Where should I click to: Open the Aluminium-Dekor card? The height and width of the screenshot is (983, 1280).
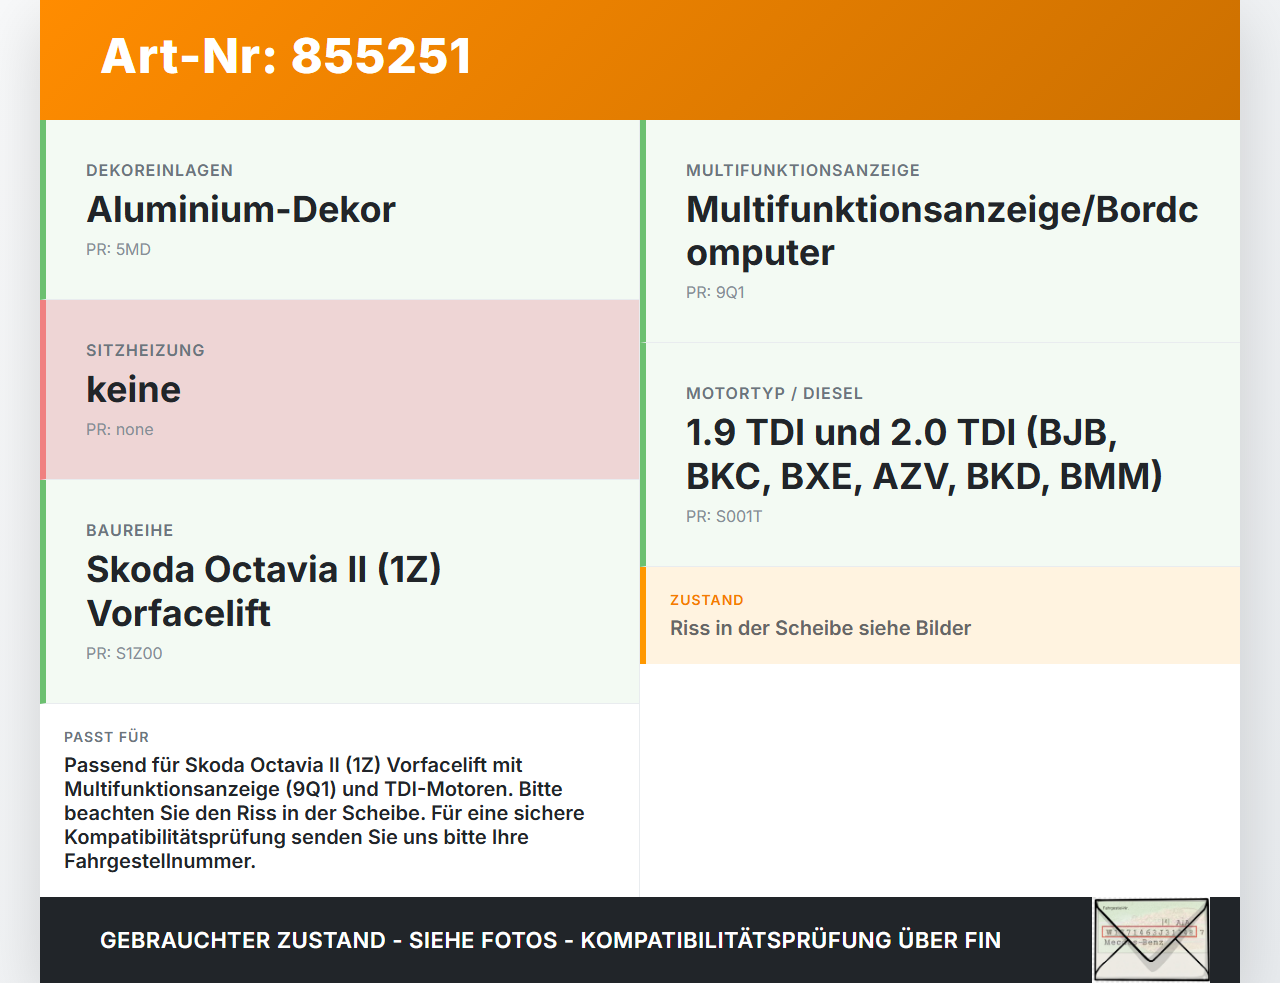[x=340, y=210]
